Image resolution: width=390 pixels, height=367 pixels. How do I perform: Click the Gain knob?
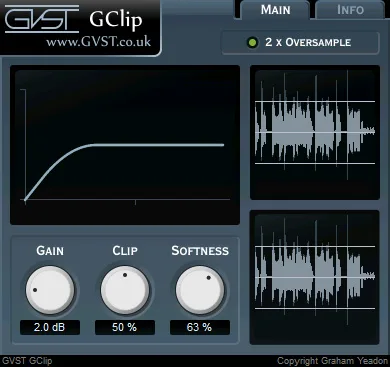pos(50,290)
